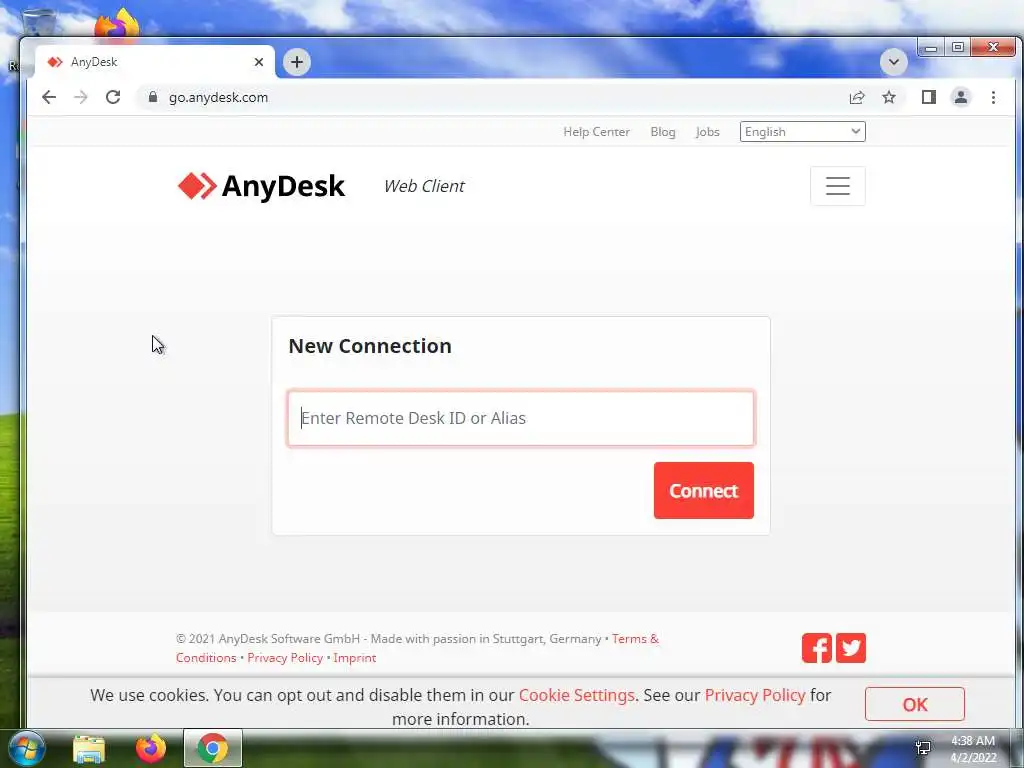The height and width of the screenshot is (768, 1024).
Task: Click the Web Client text
Action: 424,186
